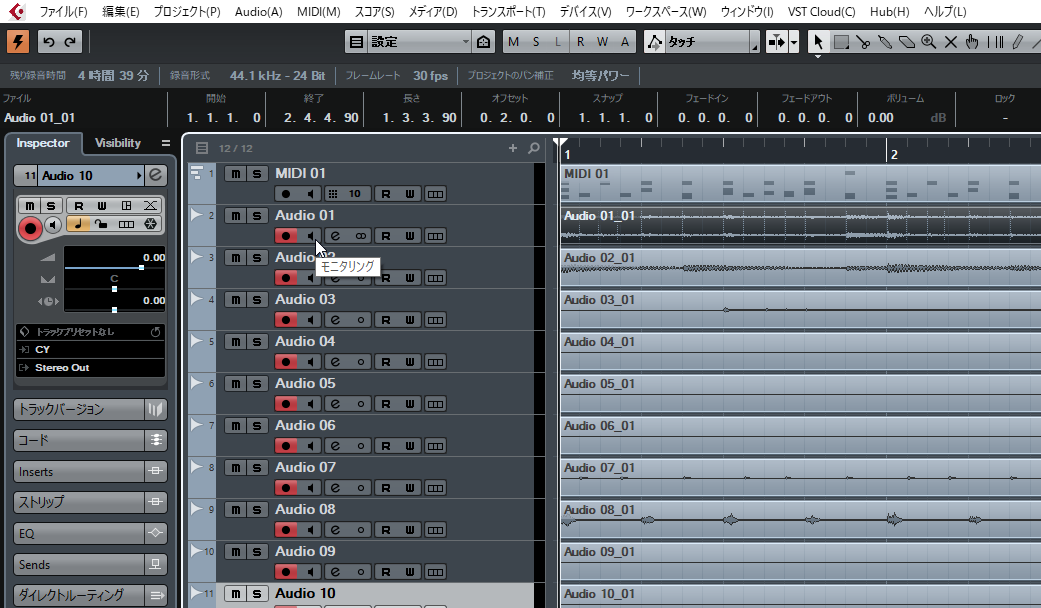Click the Undo arrow in the toolbar
1041x608 pixels.
(48, 42)
